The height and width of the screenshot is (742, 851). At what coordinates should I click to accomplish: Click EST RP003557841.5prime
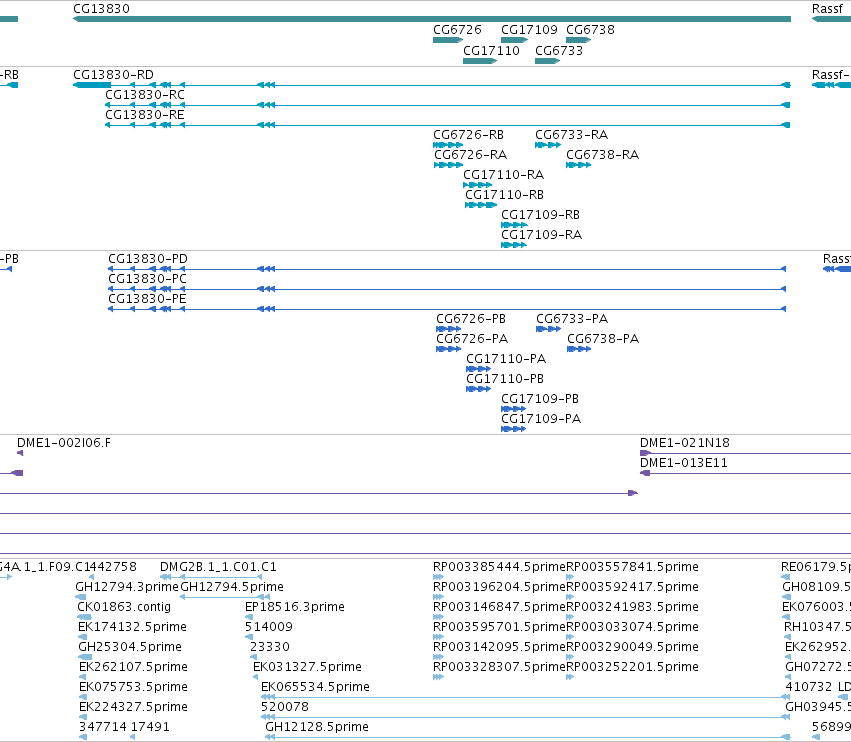pyautogui.click(x=570, y=577)
